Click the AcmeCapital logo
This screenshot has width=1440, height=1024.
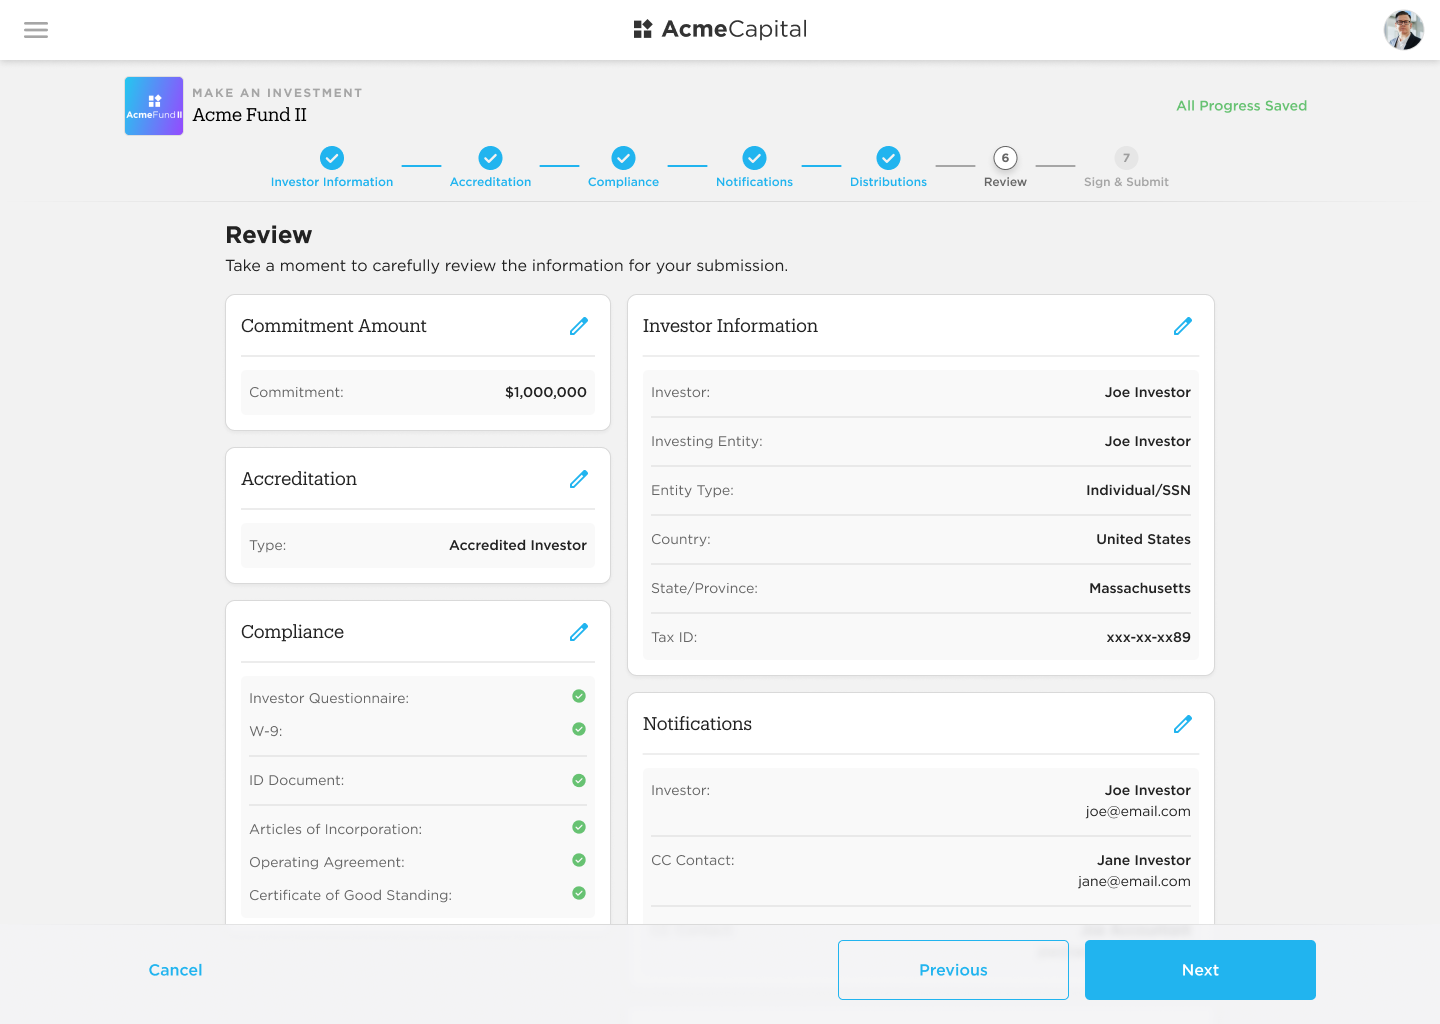coord(720,29)
